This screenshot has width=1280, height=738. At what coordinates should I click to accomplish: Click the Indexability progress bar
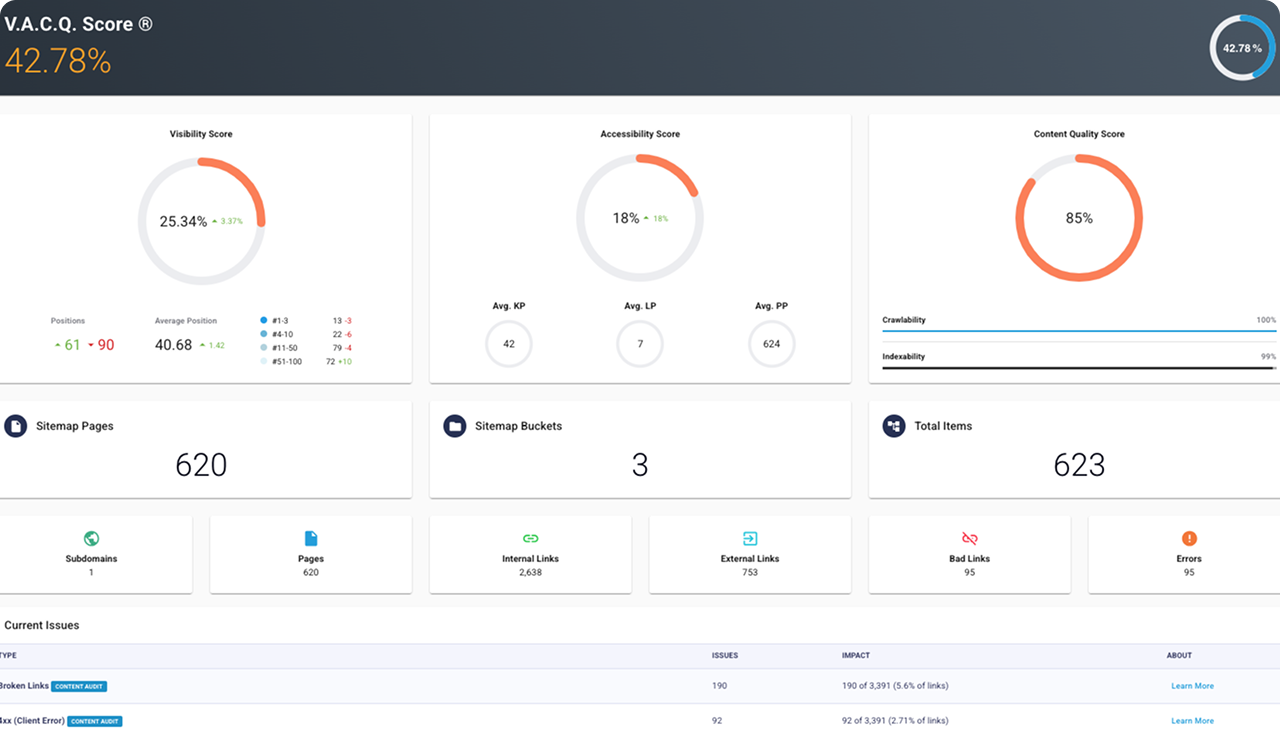tap(1079, 367)
